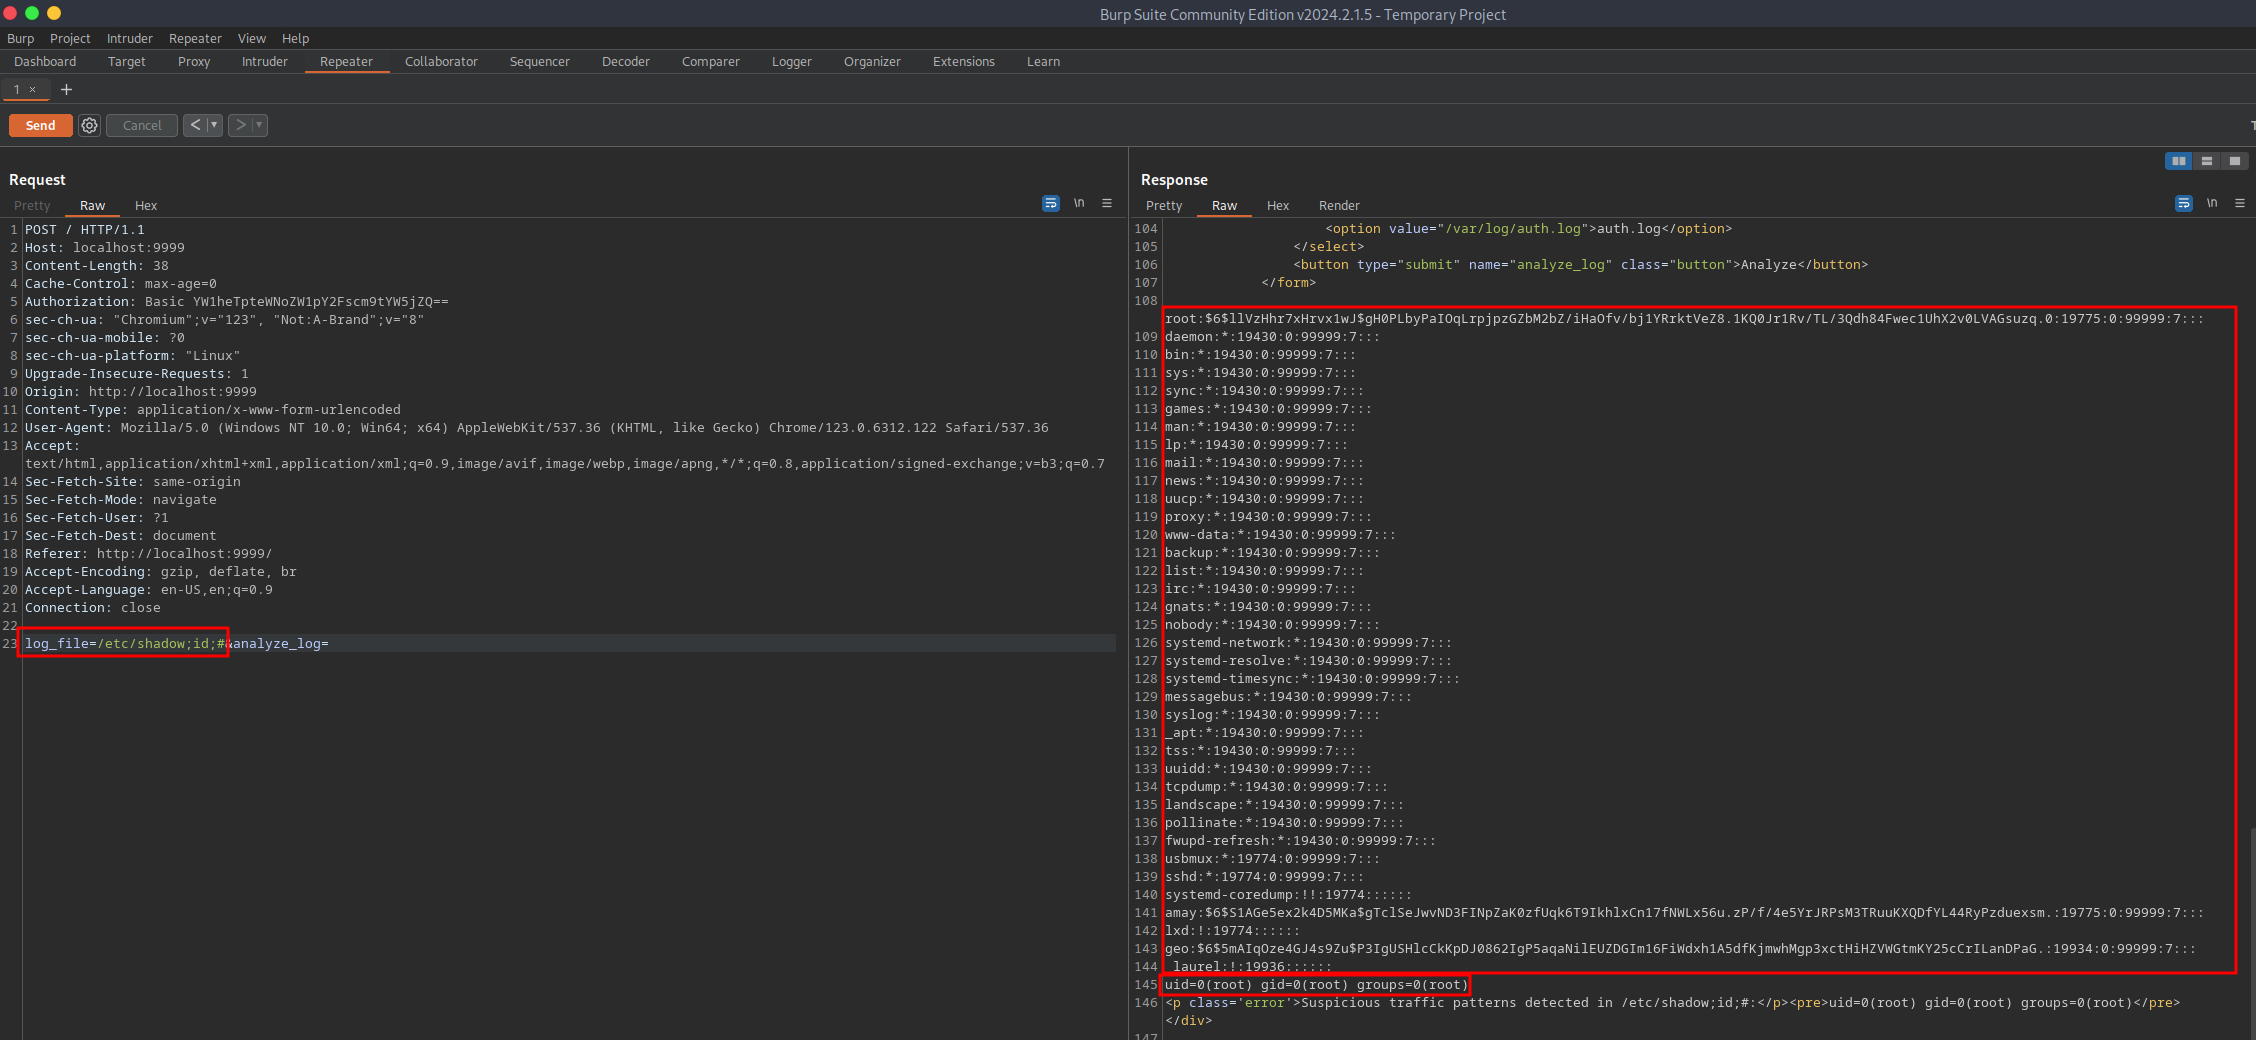
Task: Click the 'amay' shadow entry in response
Action: (x=1684, y=912)
